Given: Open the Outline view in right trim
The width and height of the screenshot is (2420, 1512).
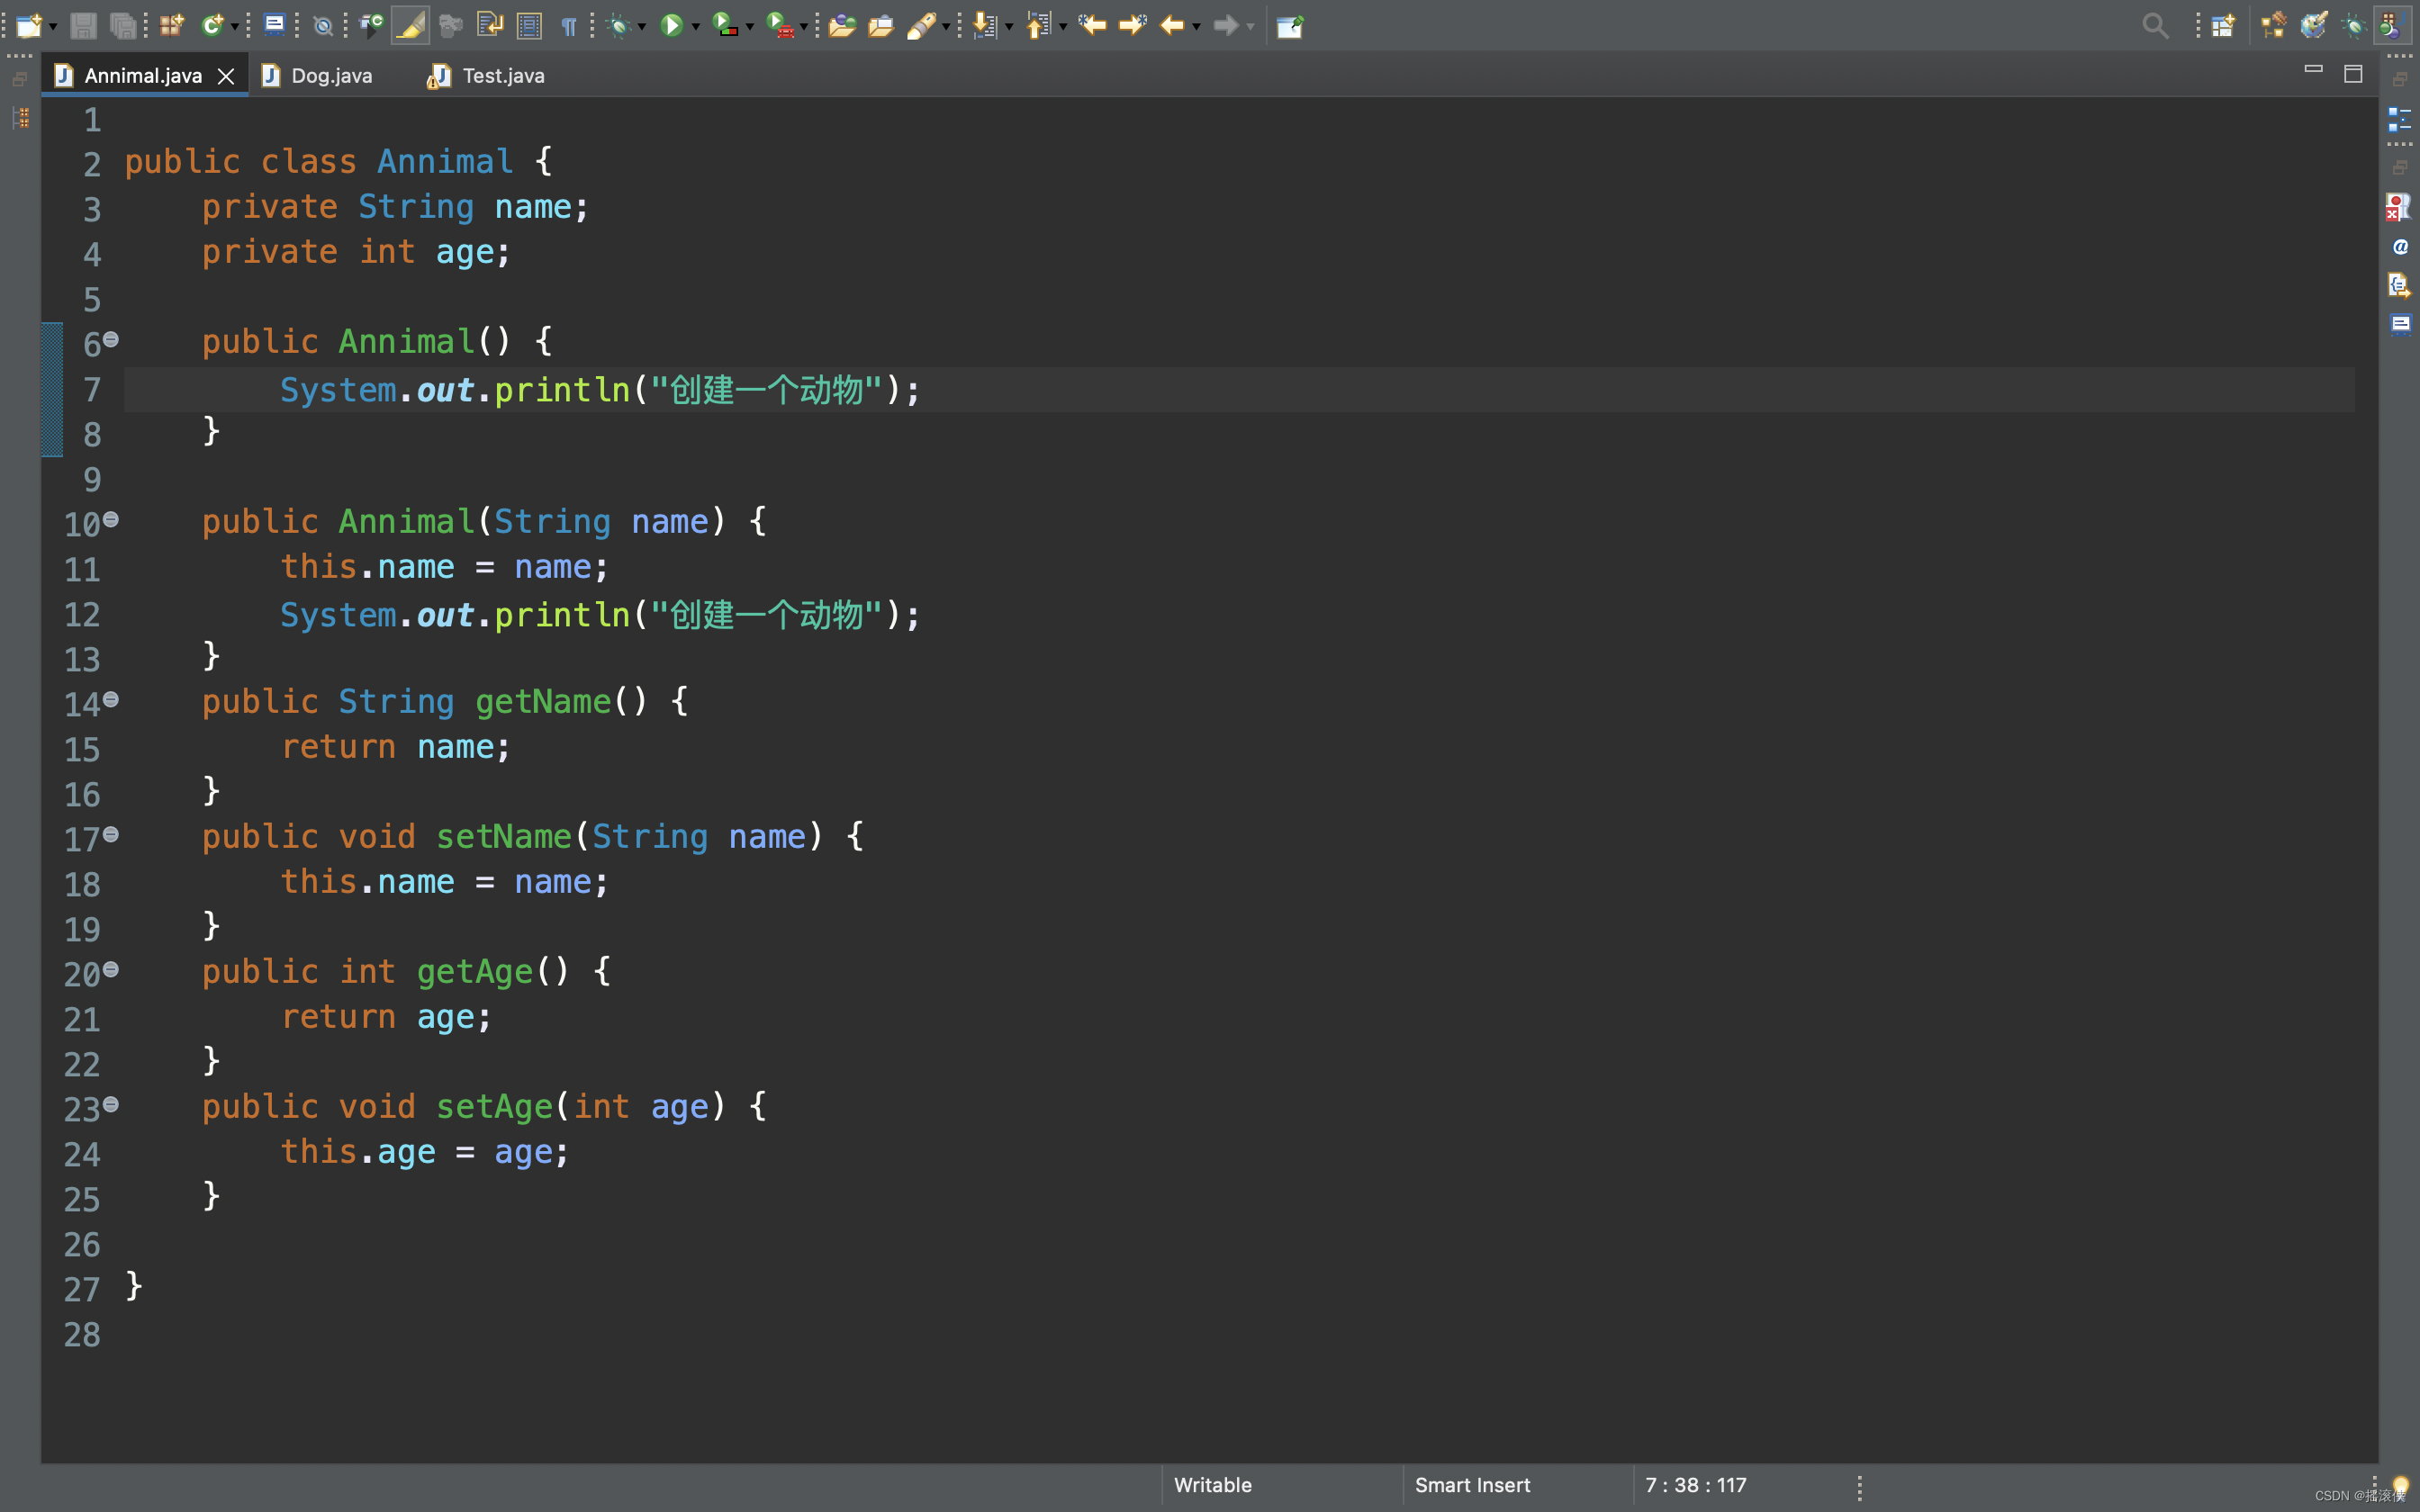Looking at the screenshot, I should coord(2399,119).
